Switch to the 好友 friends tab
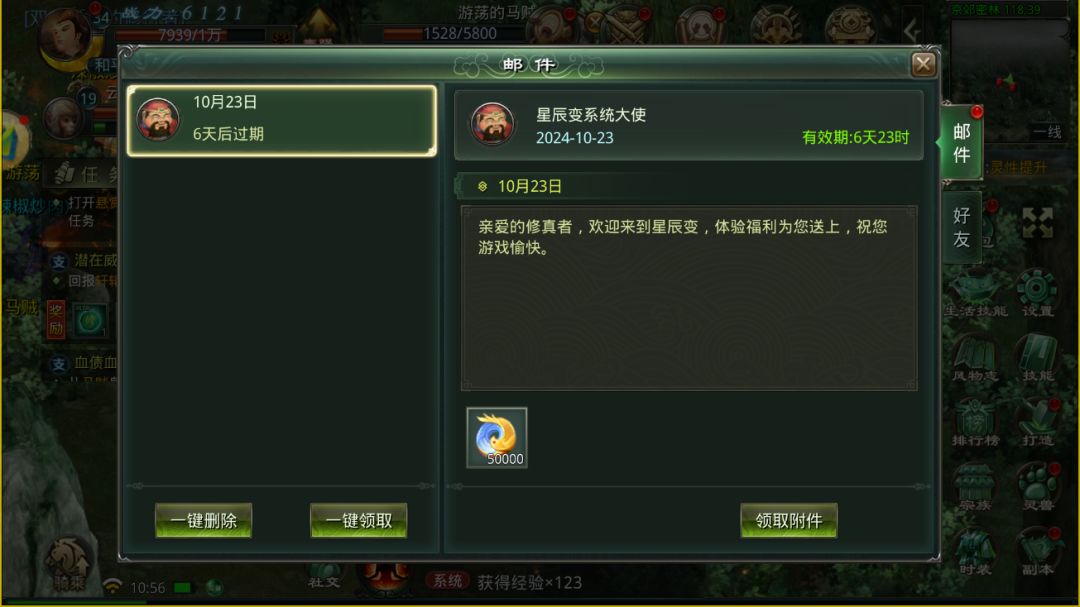 click(x=962, y=227)
